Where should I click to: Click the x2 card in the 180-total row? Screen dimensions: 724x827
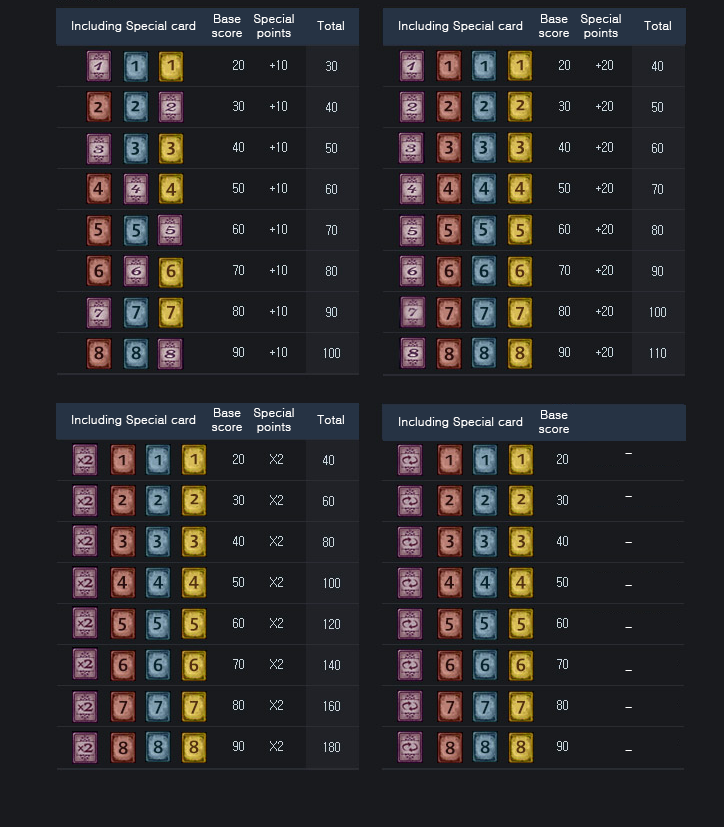pyautogui.click(x=85, y=747)
